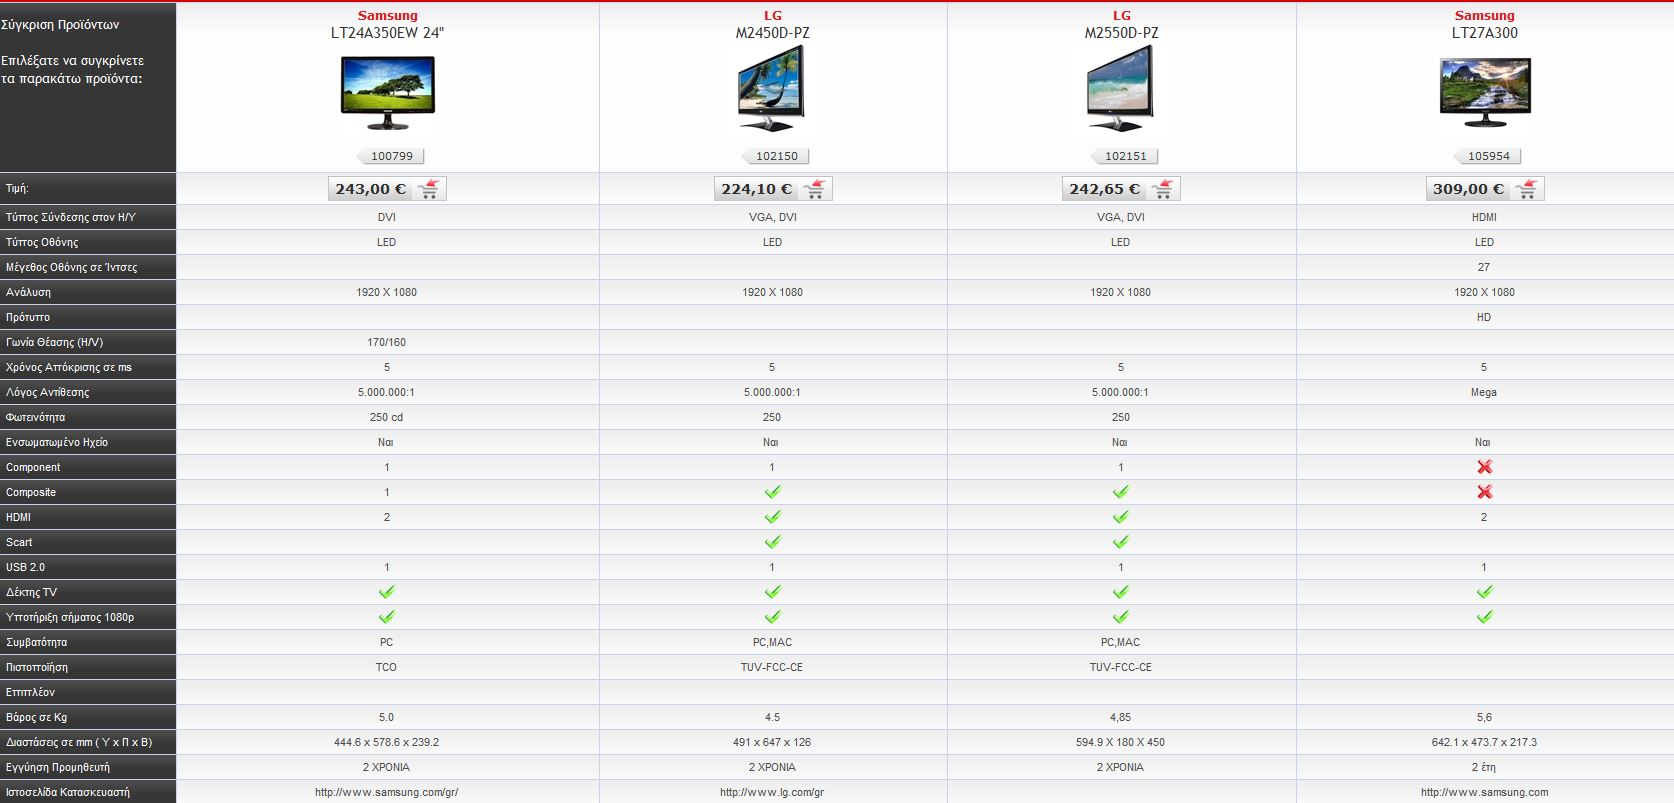1674x803 pixels.
Task: Click the 4,85 weight value
Action: coord(1120,717)
